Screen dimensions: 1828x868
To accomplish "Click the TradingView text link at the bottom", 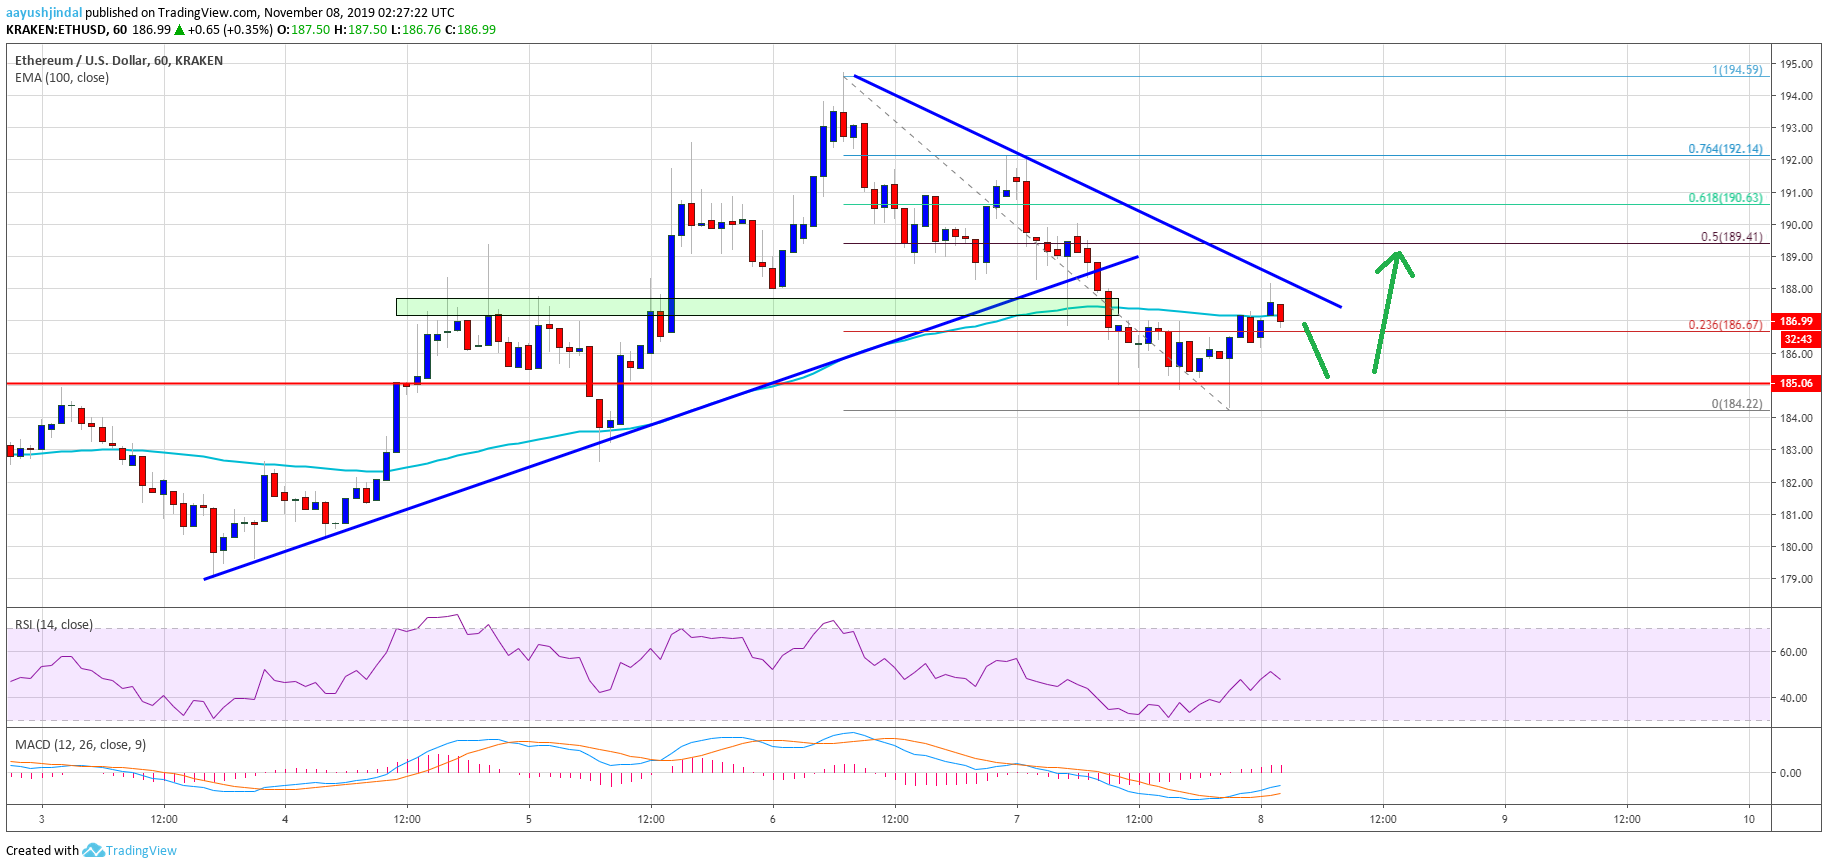I will click(x=141, y=850).
